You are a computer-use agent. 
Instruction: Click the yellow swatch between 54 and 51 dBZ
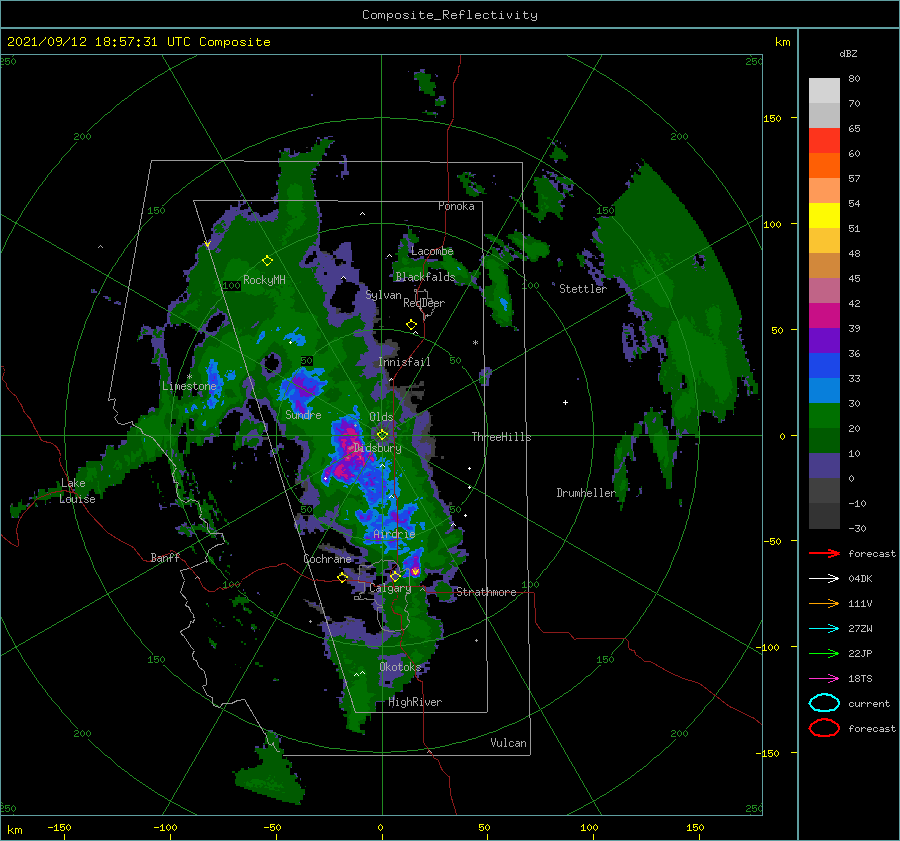[824, 216]
